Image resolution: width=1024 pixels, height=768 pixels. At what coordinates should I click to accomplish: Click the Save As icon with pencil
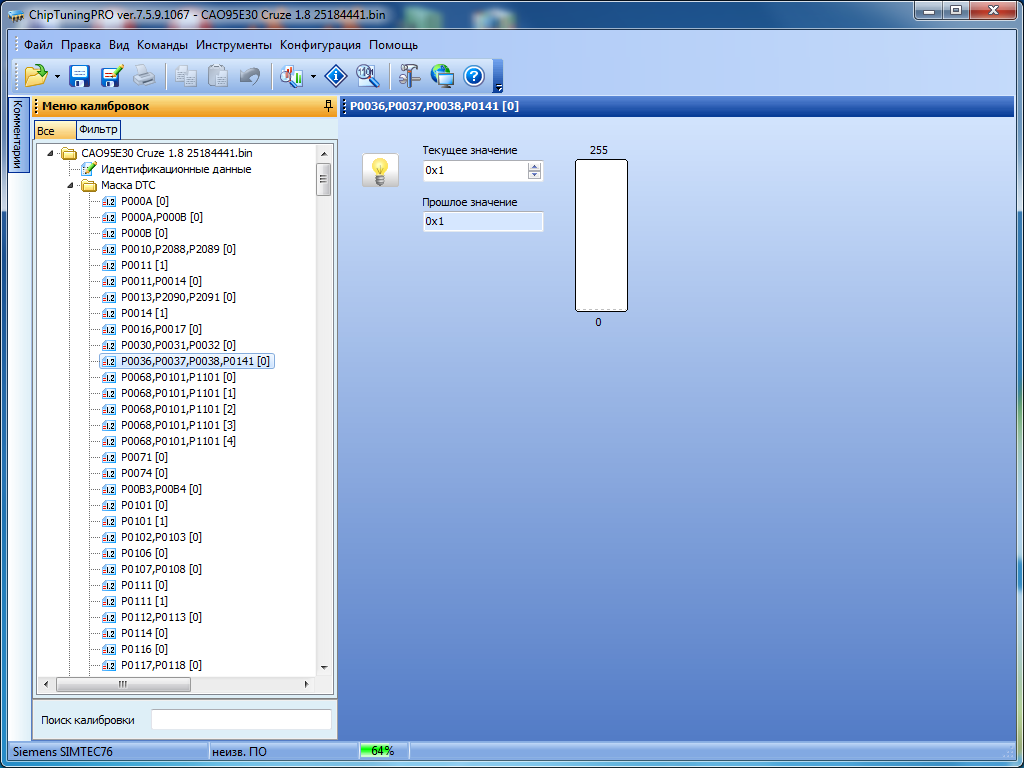(x=111, y=76)
